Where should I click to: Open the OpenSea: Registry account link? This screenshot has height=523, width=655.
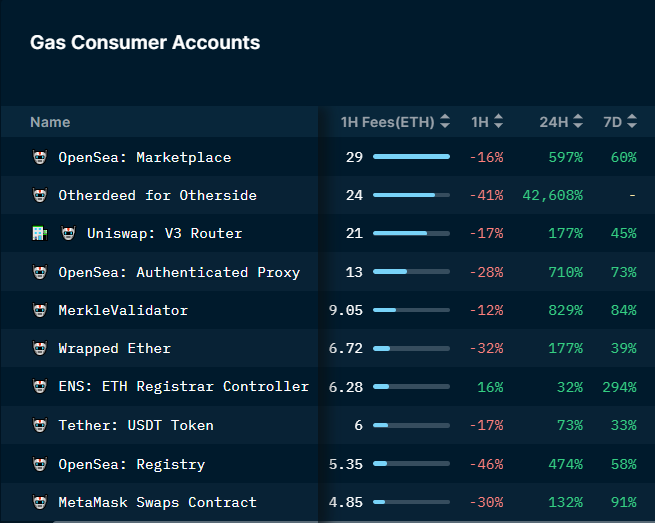(x=131, y=464)
